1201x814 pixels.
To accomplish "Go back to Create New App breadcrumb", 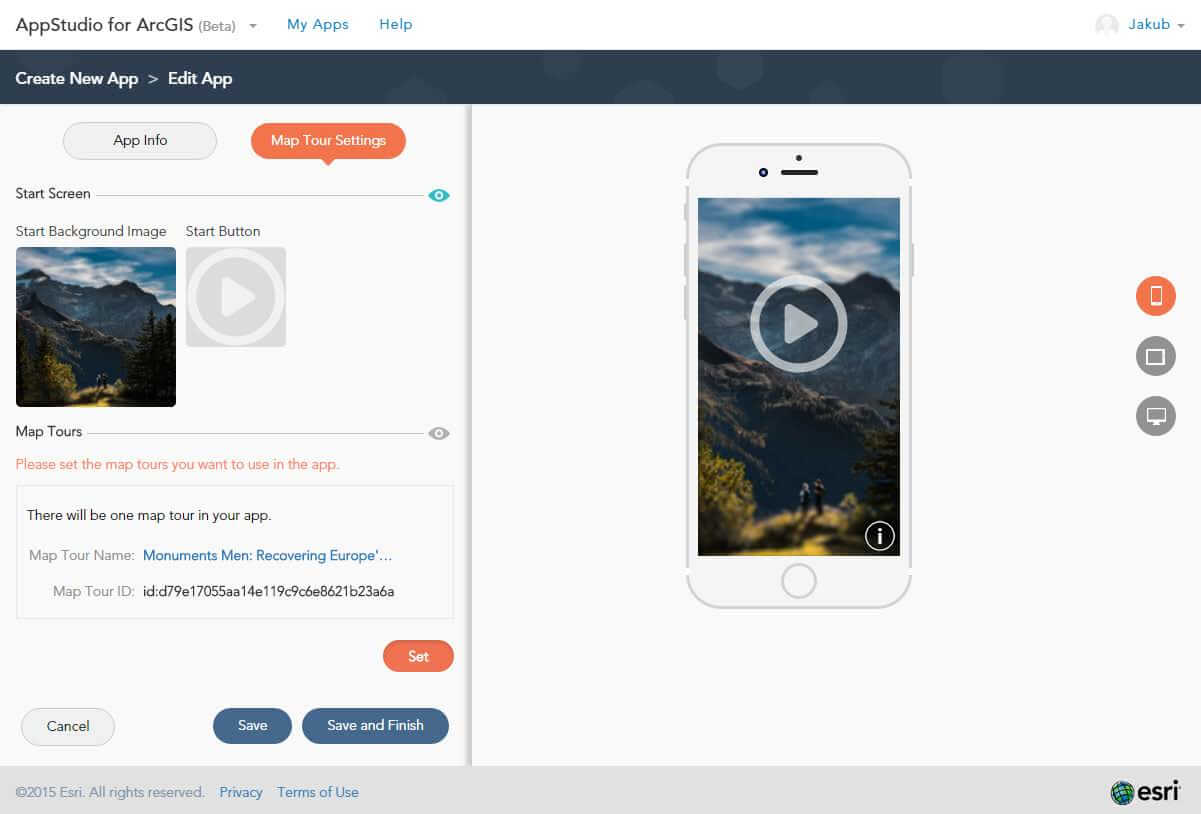I will [77, 78].
